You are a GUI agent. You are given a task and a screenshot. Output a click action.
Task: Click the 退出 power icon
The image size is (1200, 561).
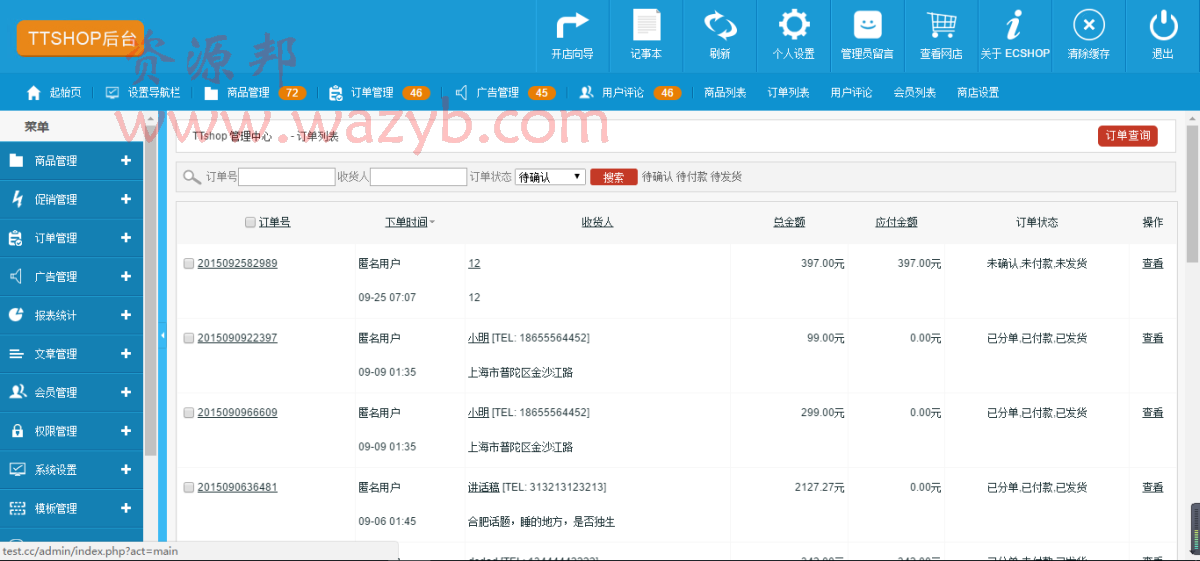coord(1163,25)
